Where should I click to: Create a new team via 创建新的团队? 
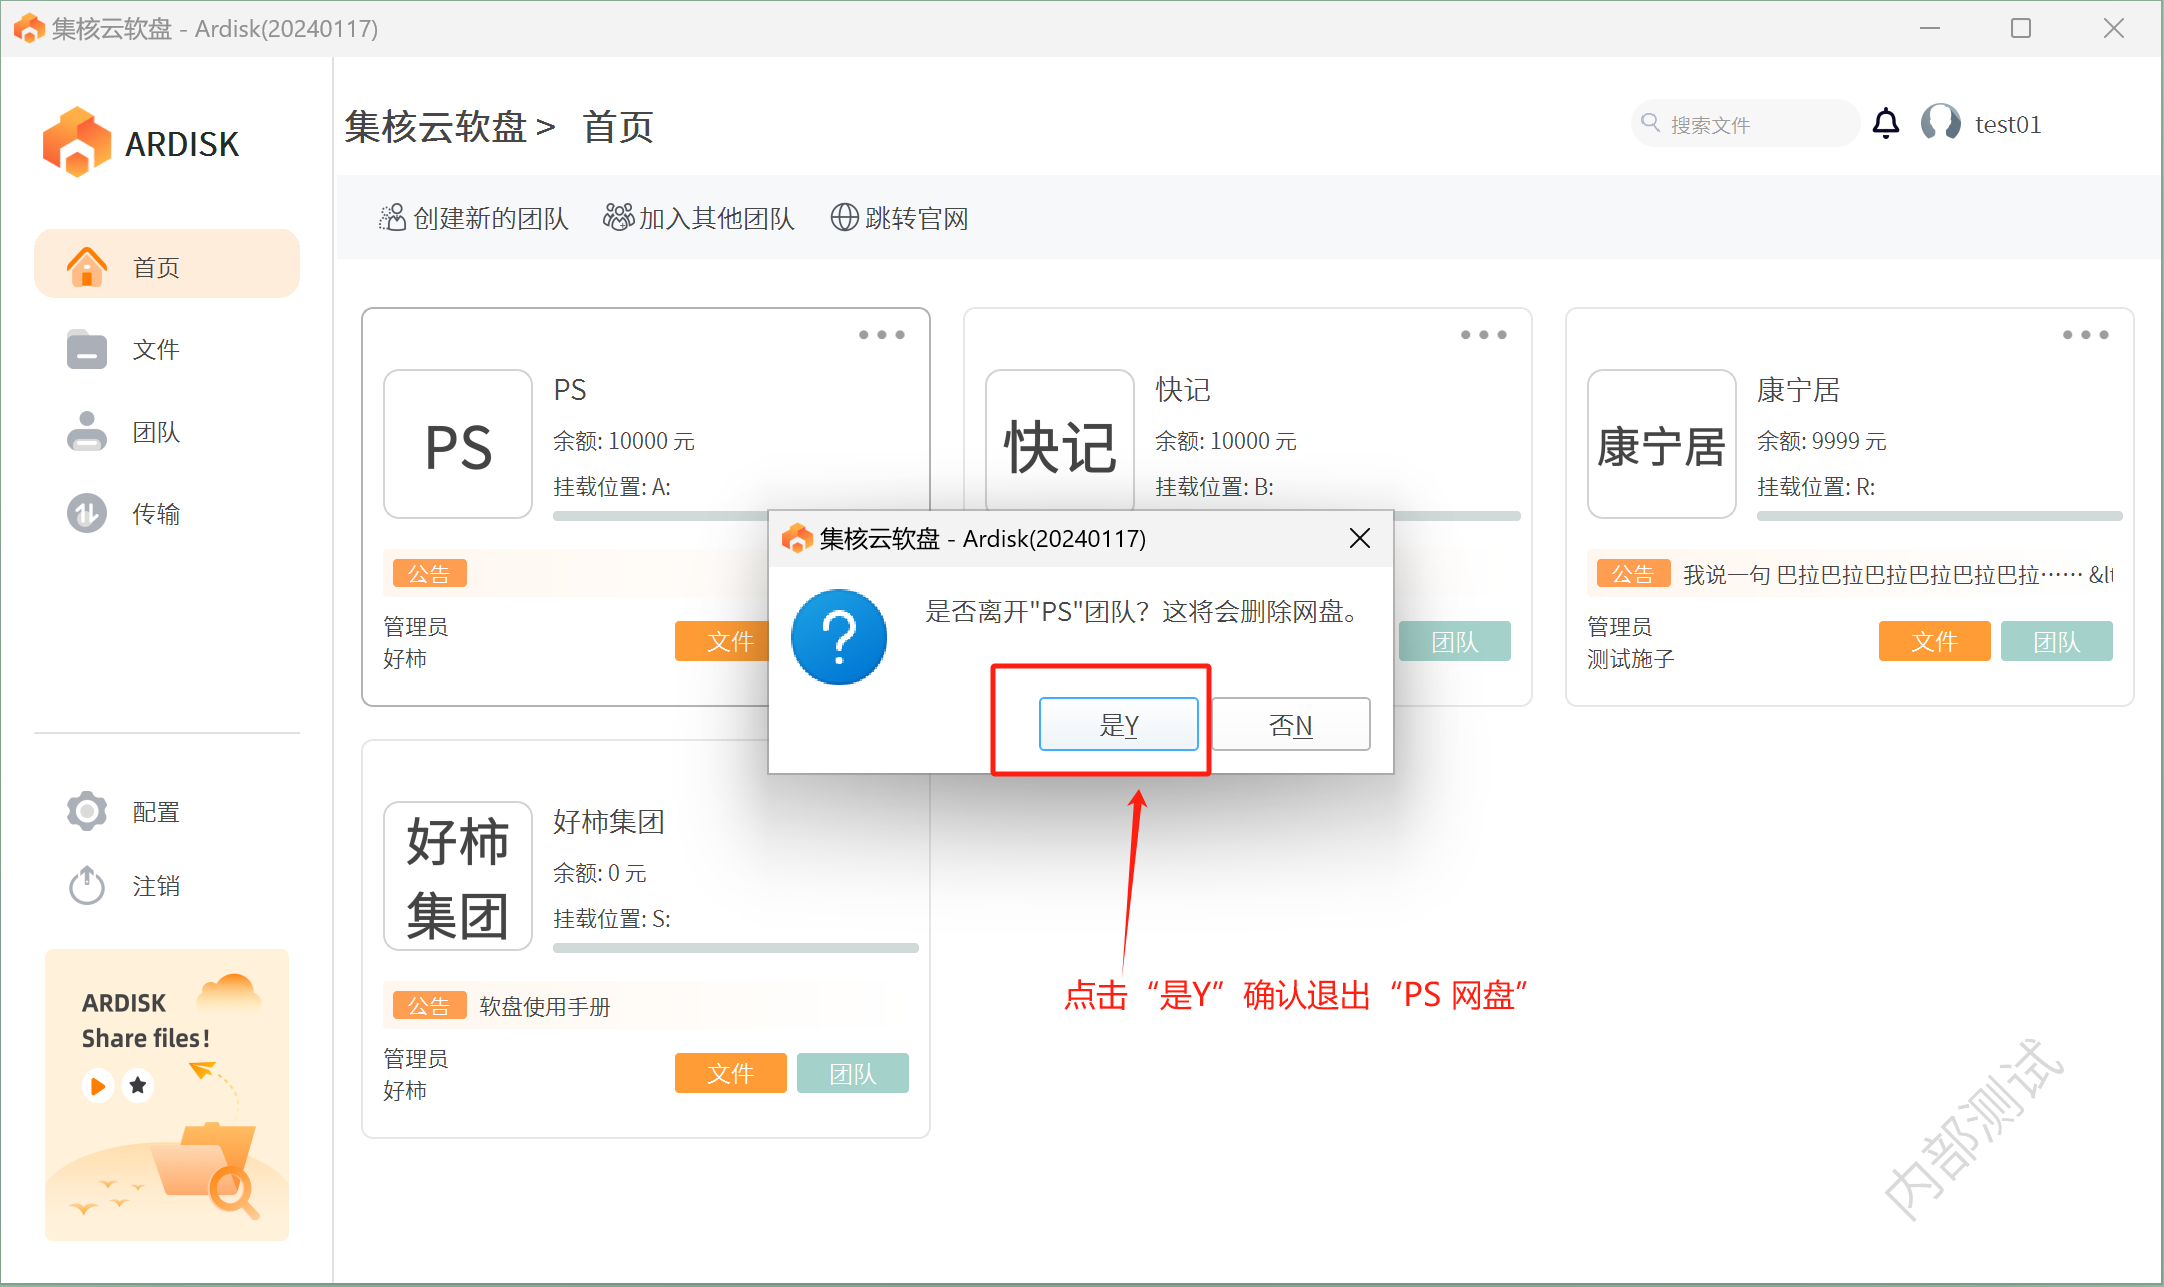click(474, 218)
